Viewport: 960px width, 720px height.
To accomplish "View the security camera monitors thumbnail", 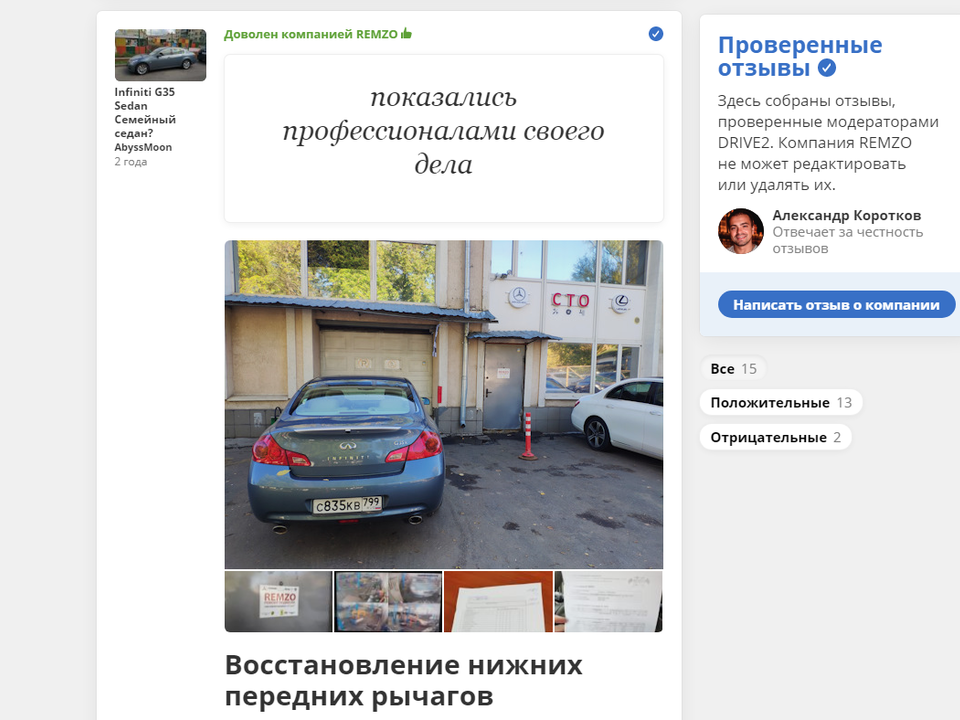I will click(388, 601).
